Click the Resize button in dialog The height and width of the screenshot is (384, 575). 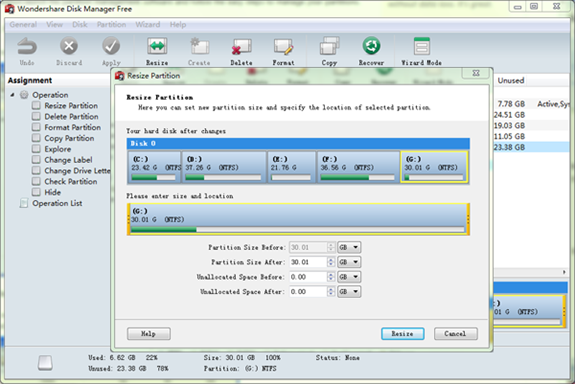click(x=403, y=334)
